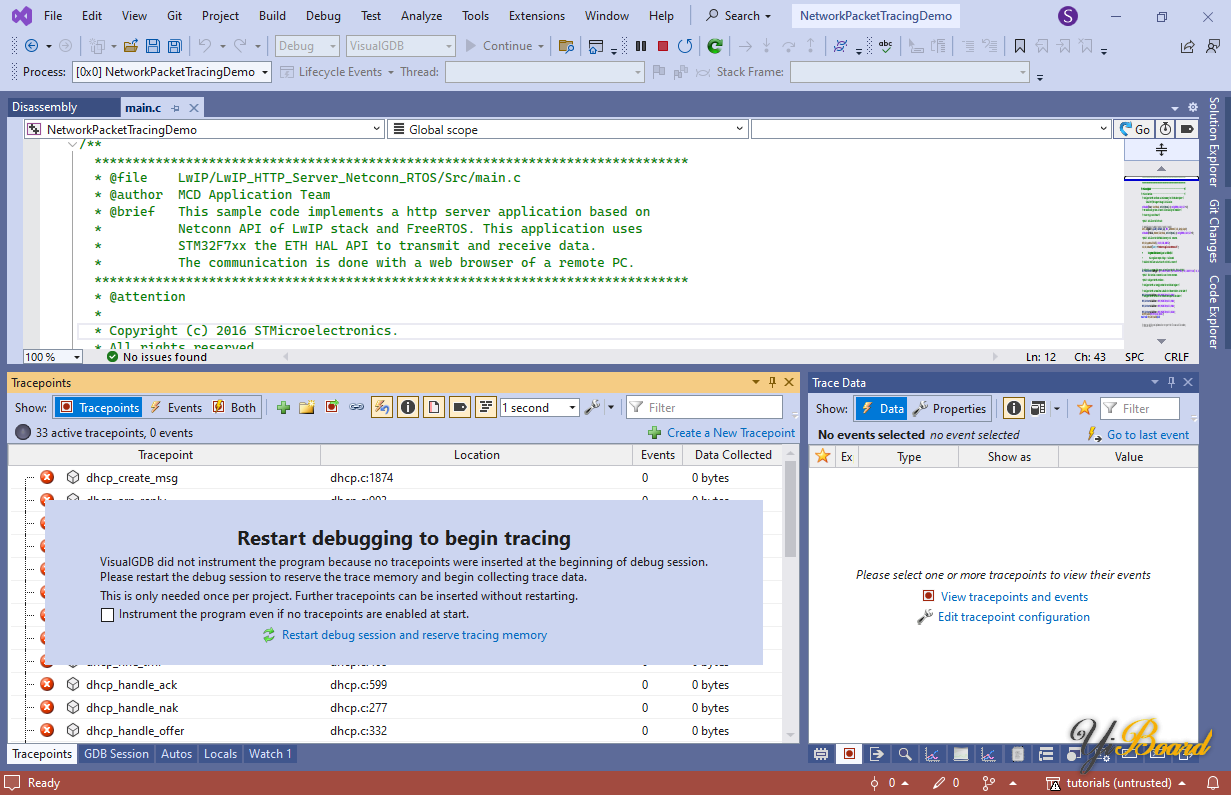Open the '1 second' interval dropdown
Image resolution: width=1231 pixels, height=795 pixels.
pos(572,408)
